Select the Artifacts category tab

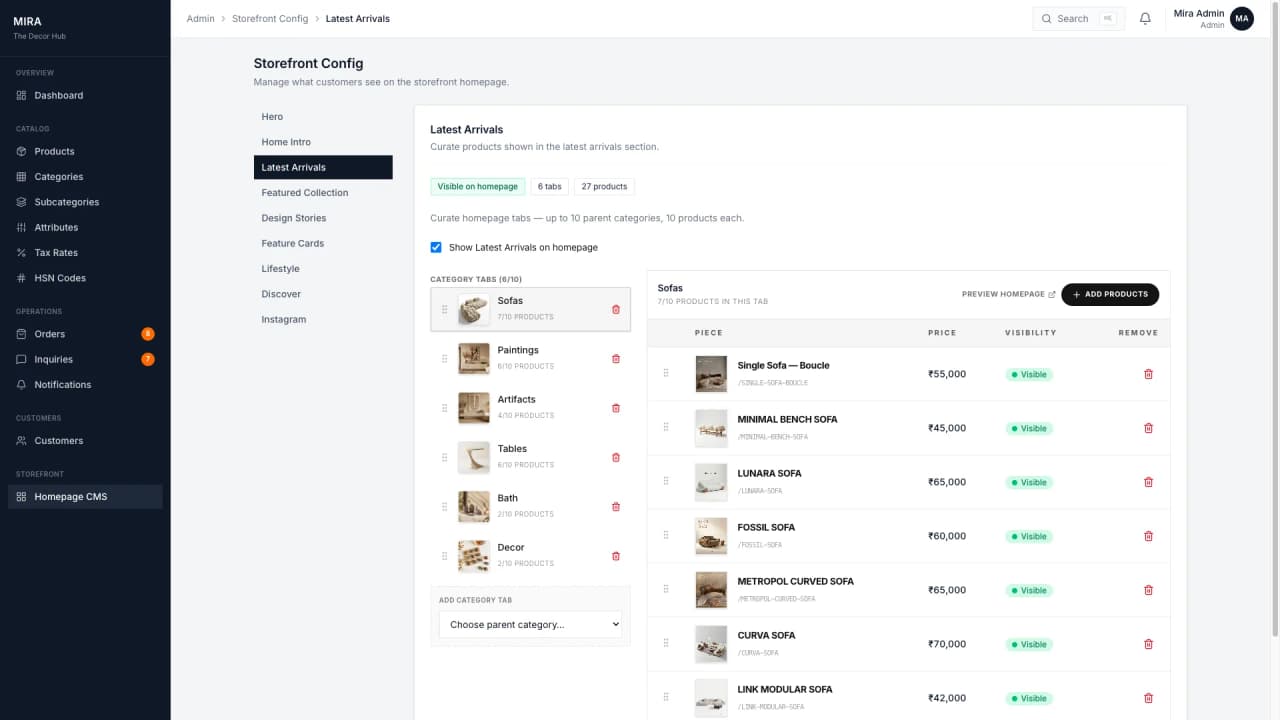coord(531,408)
